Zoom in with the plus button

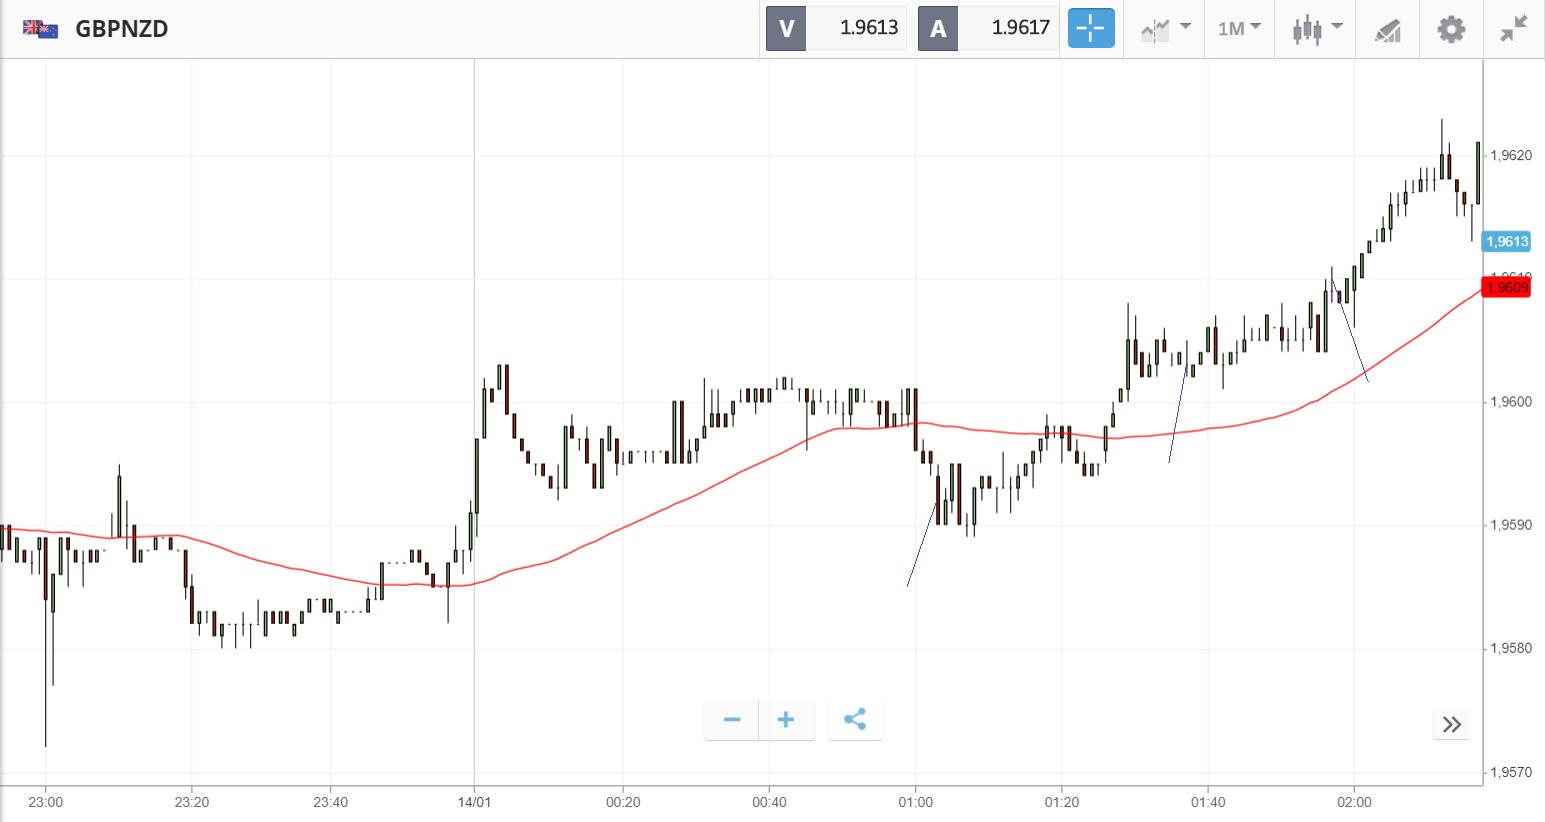point(786,720)
